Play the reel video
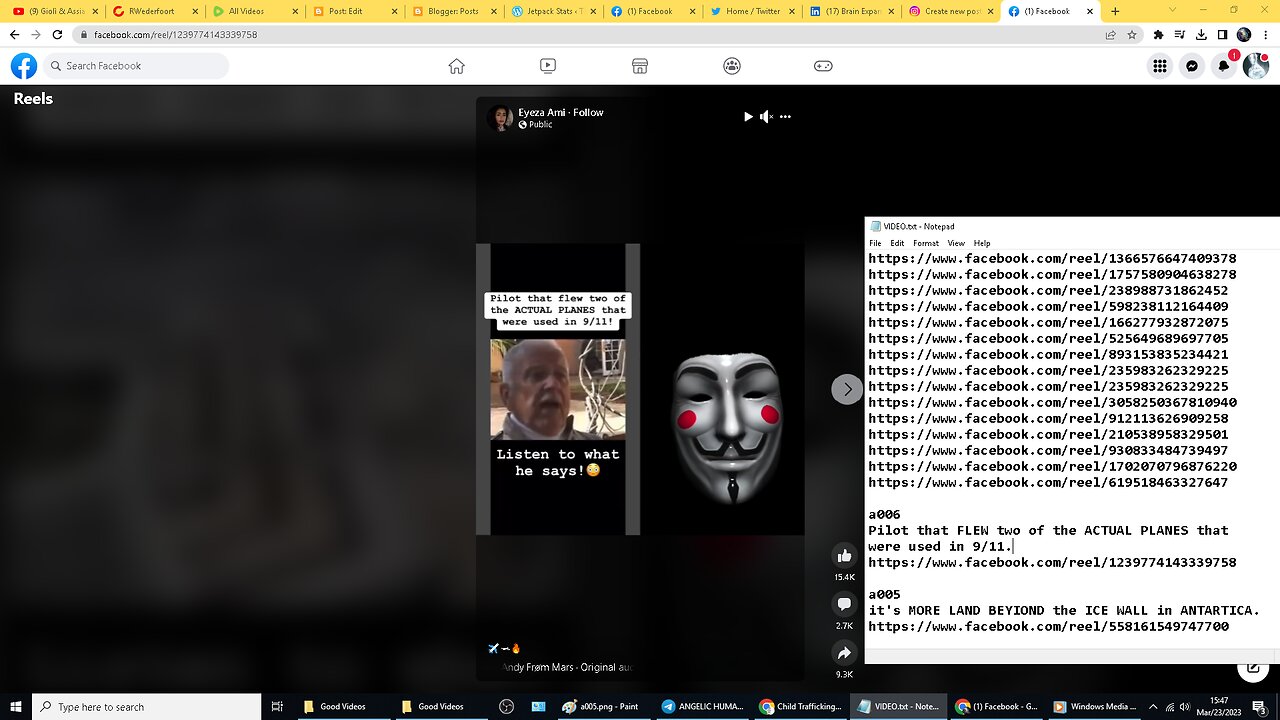 (x=748, y=117)
